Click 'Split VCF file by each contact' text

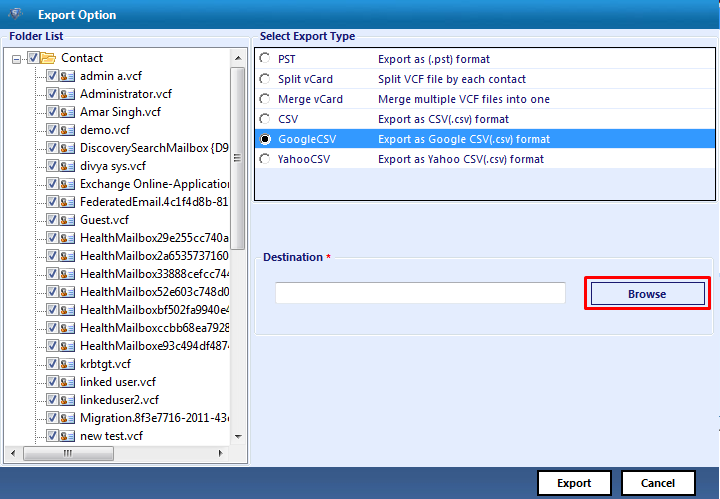tap(452, 79)
